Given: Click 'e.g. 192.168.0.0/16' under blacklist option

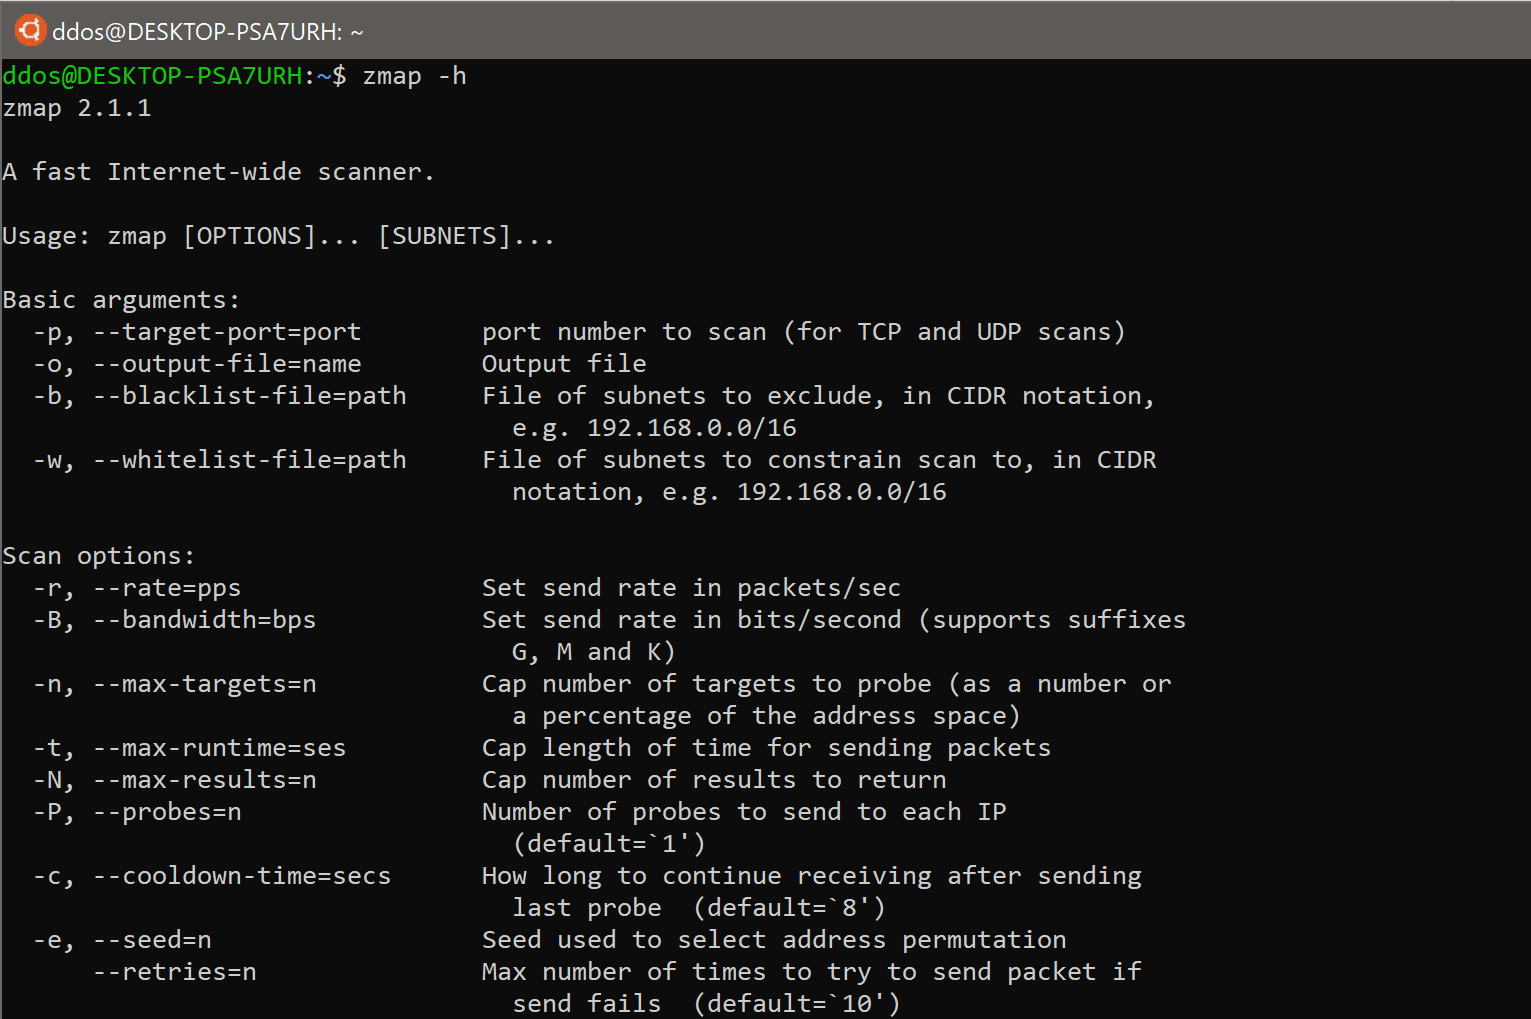Looking at the screenshot, I should coord(654,428).
